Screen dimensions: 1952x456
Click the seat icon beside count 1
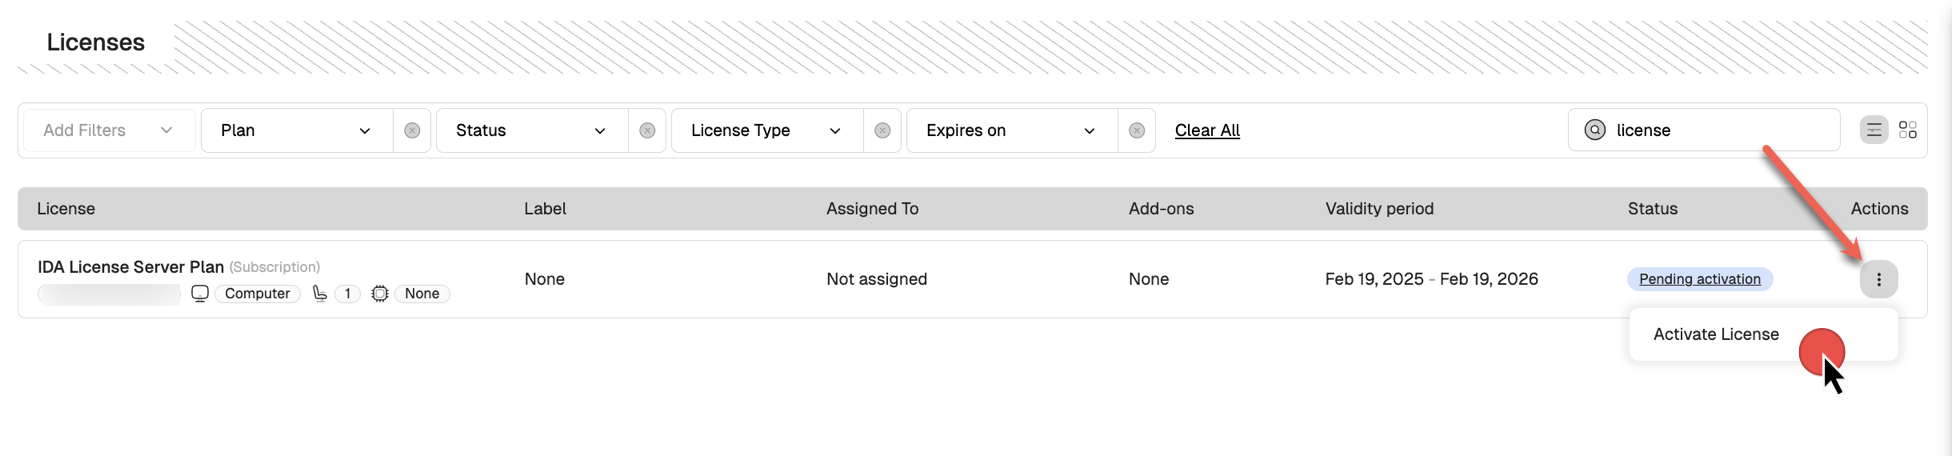[320, 294]
